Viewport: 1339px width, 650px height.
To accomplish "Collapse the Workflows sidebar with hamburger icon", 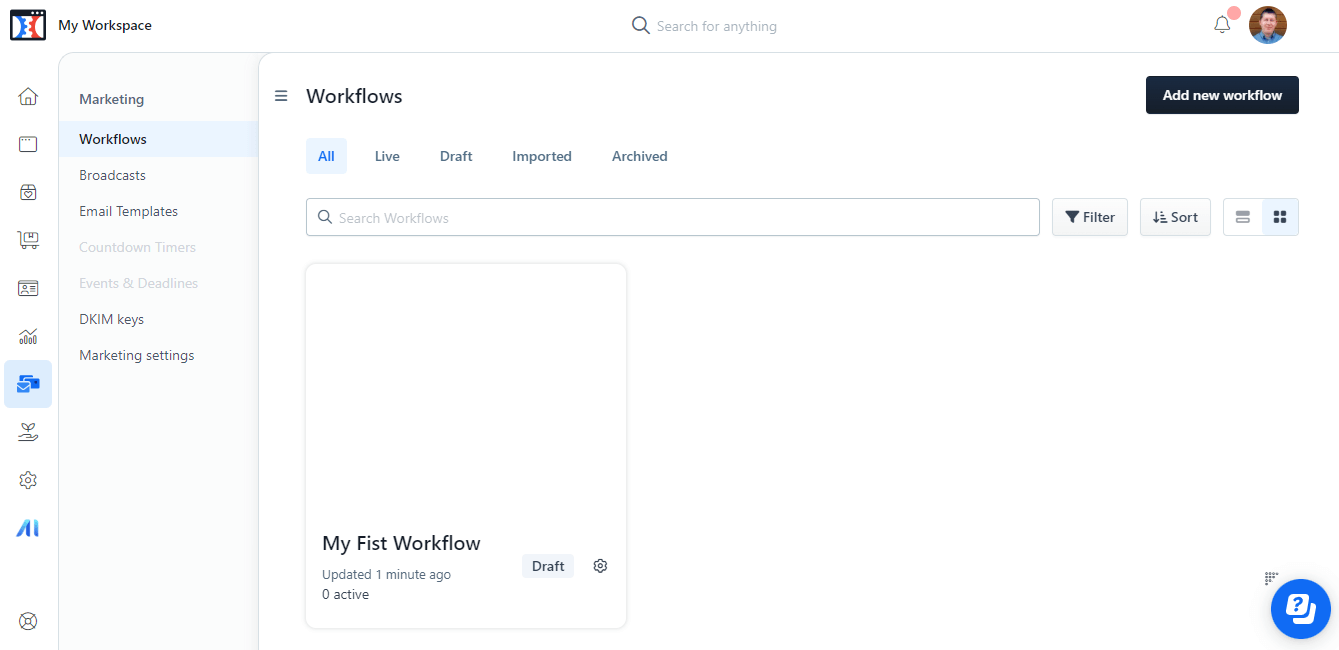I will (x=280, y=96).
